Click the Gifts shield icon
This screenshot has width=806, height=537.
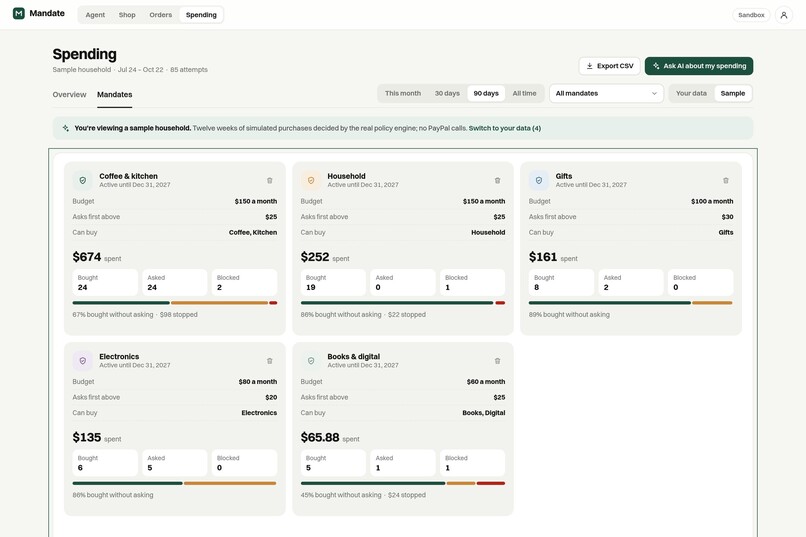point(539,180)
